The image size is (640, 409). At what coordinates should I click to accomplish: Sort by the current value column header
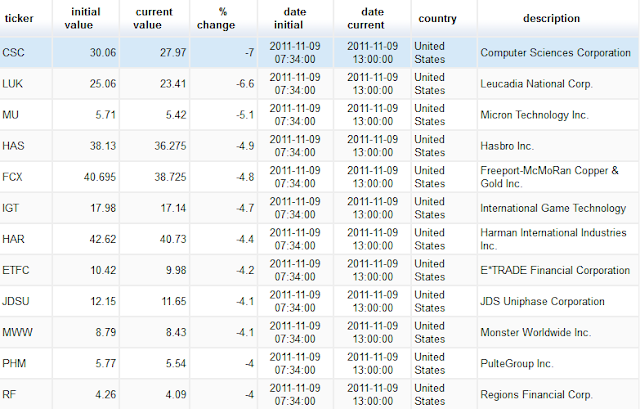154,18
